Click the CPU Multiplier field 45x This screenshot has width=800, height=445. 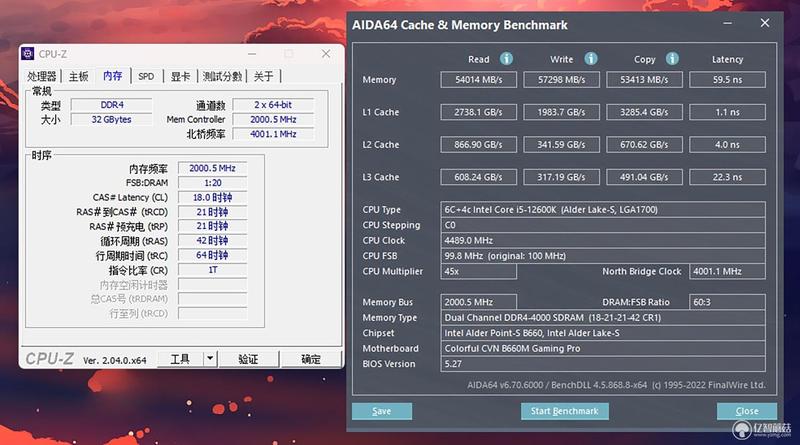[479, 271]
